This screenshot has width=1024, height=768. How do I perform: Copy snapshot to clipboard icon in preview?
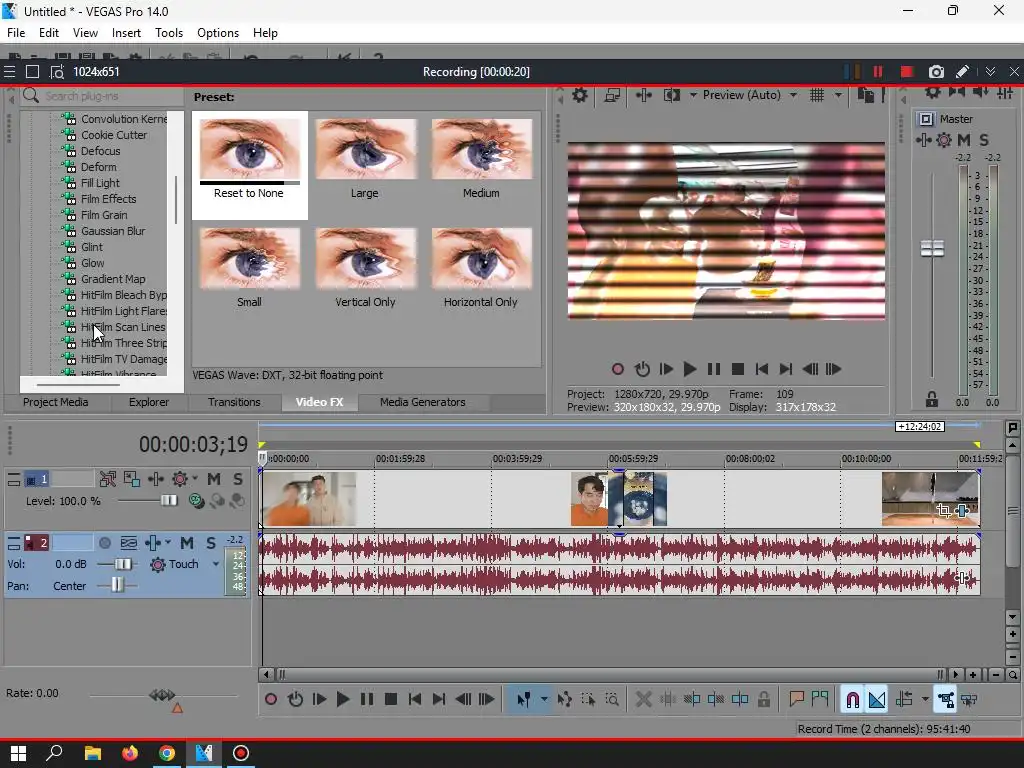[865, 95]
